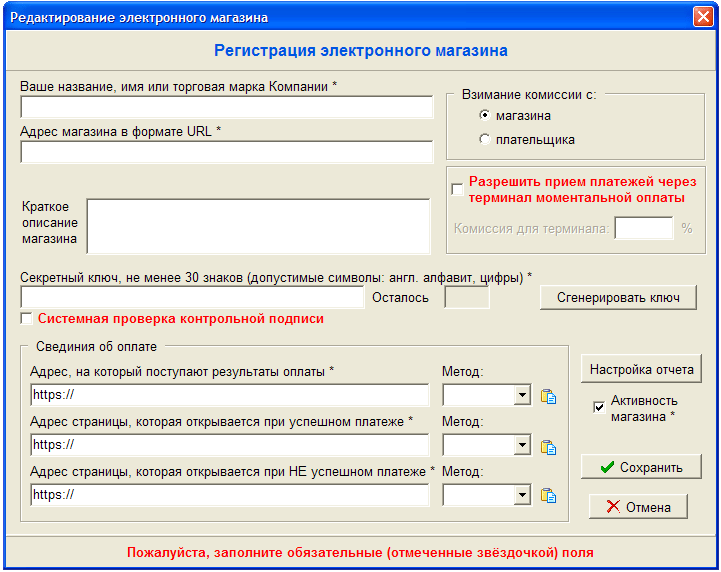The width and height of the screenshot is (721, 572).
Task: Expand Метод dropdown for successful payment page
Action: pyautogui.click(x=521, y=446)
